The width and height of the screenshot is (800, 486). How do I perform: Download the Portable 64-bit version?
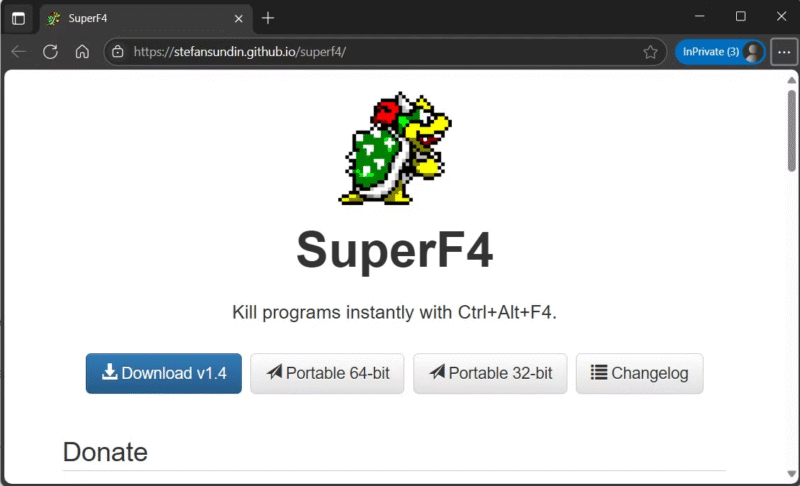(x=327, y=373)
